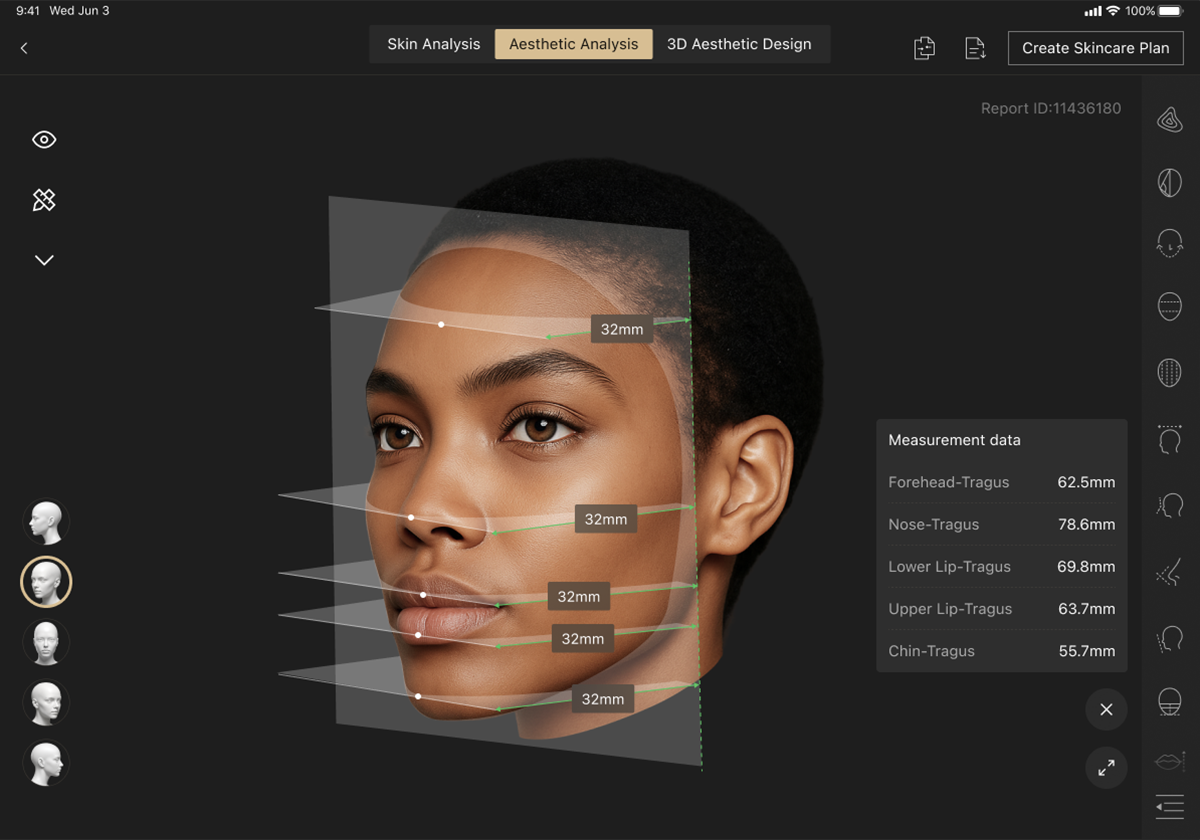The height and width of the screenshot is (840, 1200).
Task: Click the export report document icon
Action: click(x=975, y=48)
